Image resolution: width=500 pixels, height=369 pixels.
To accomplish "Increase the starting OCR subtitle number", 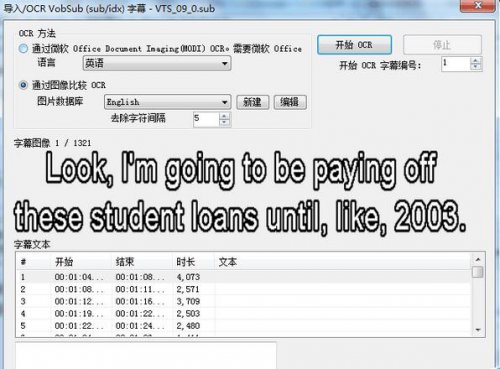I will coord(476,60).
